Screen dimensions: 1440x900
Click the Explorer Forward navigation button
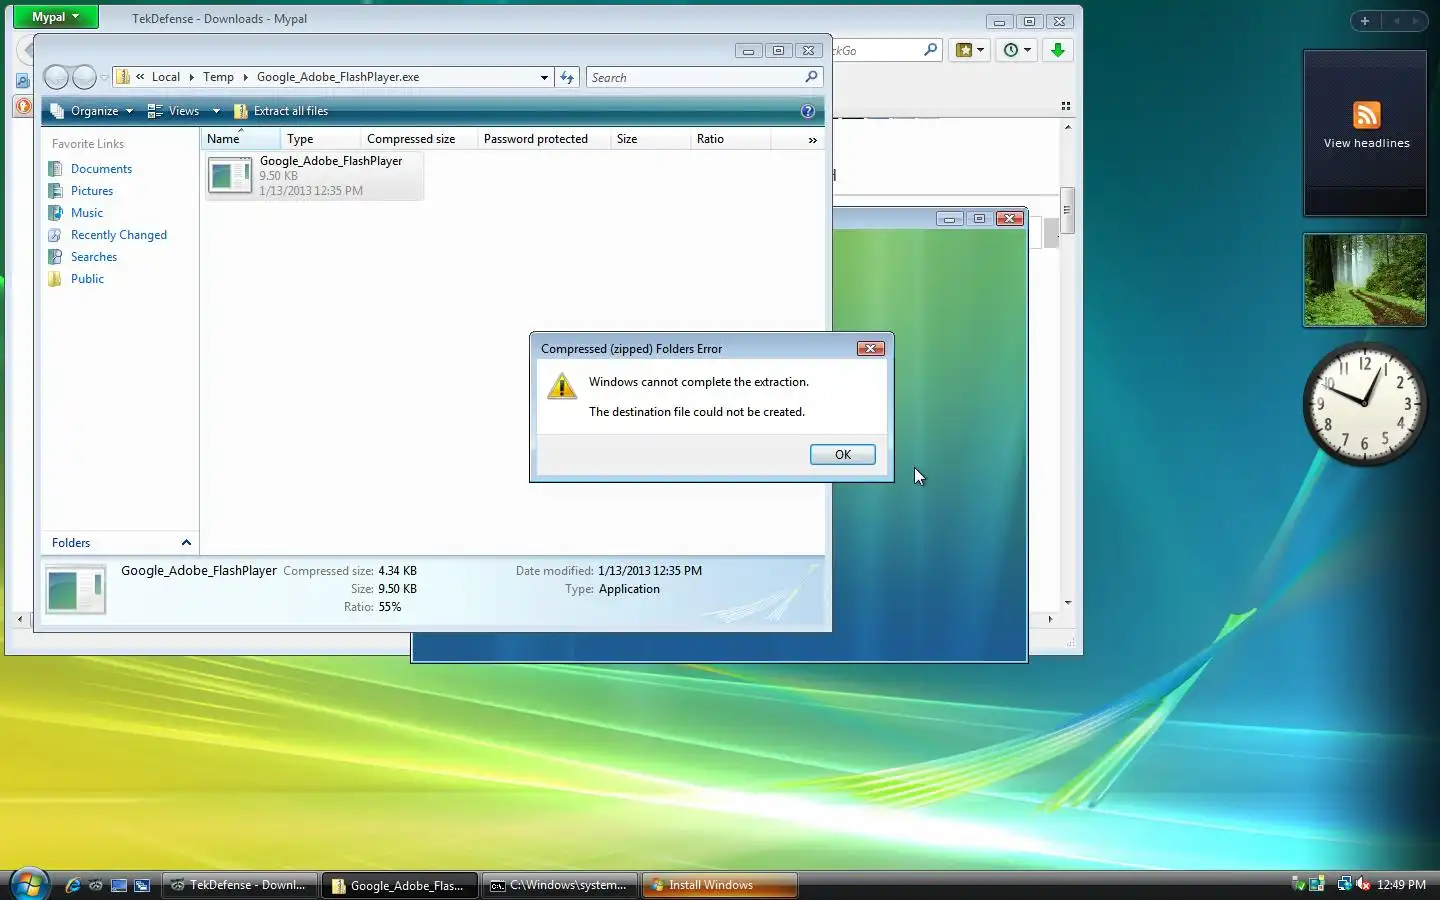tap(85, 77)
